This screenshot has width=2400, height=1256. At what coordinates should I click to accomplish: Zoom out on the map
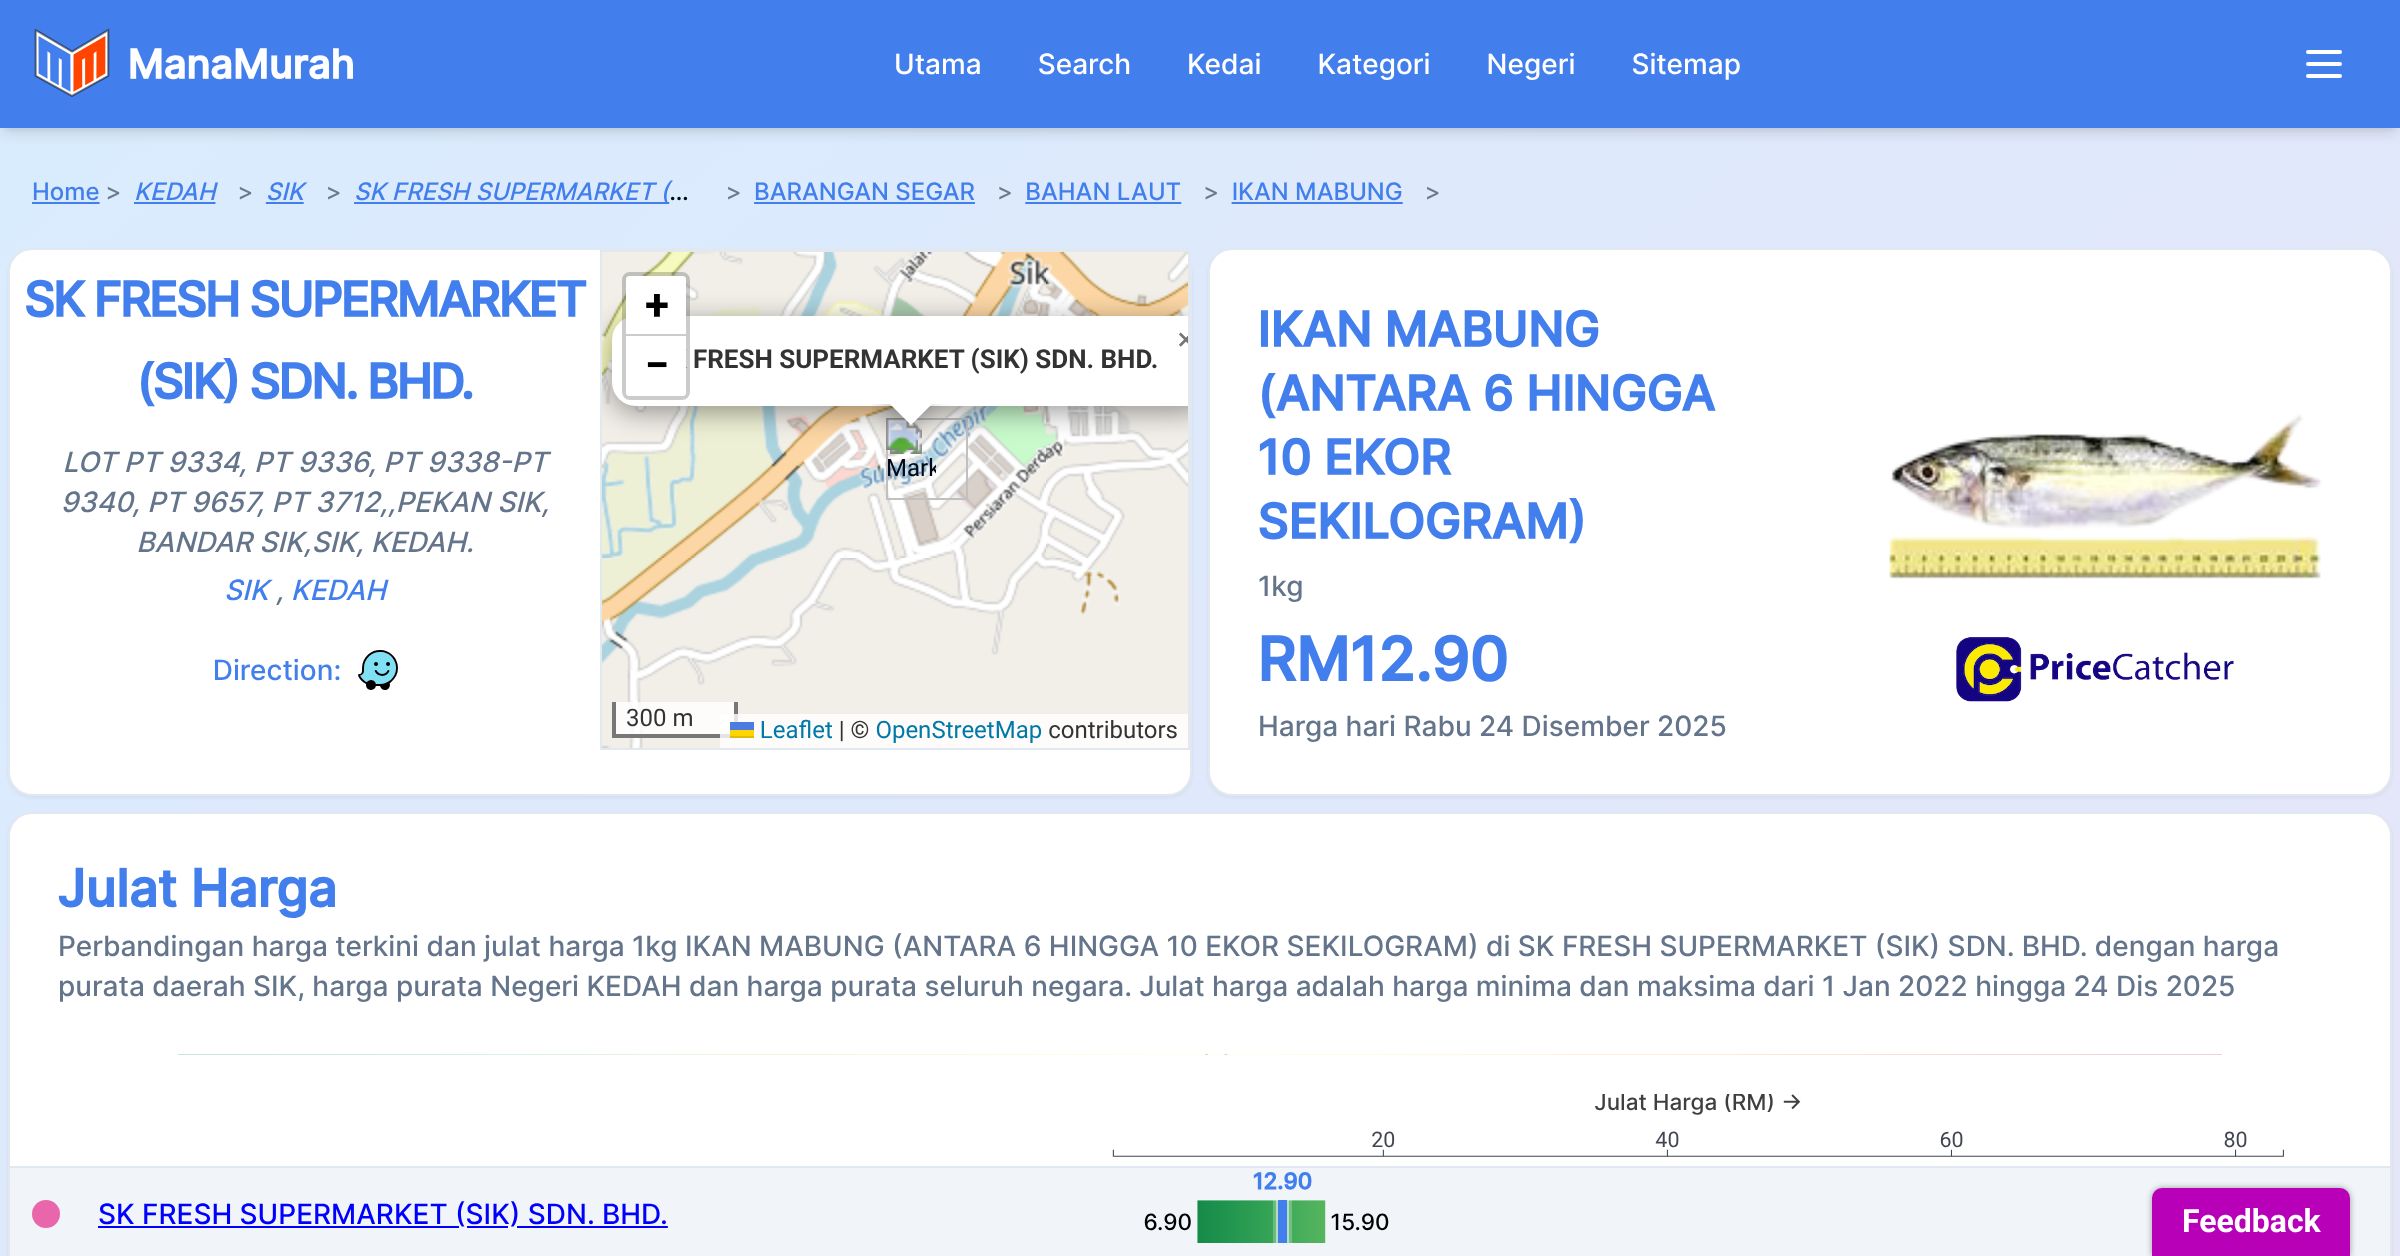click(656, 364)
